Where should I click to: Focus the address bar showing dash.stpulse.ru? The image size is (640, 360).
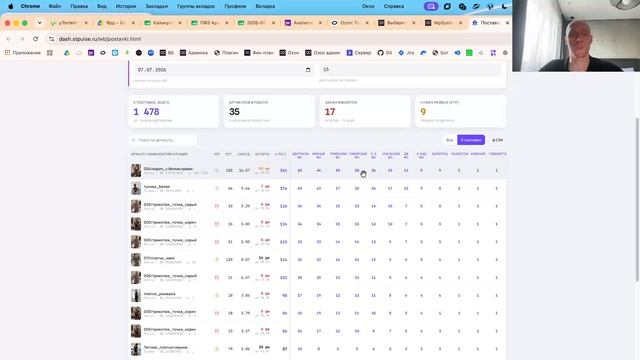click(278, 39)
